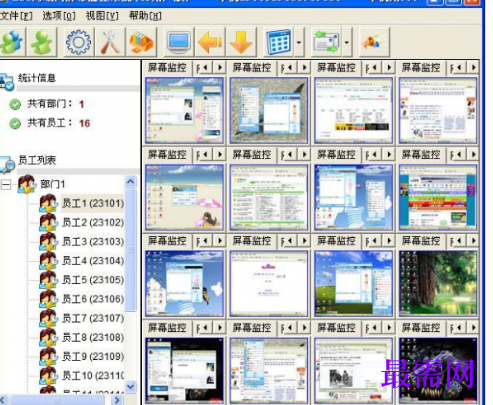Select the 屏幕监控 tab in the top-right monitor cell

(421, 68)
